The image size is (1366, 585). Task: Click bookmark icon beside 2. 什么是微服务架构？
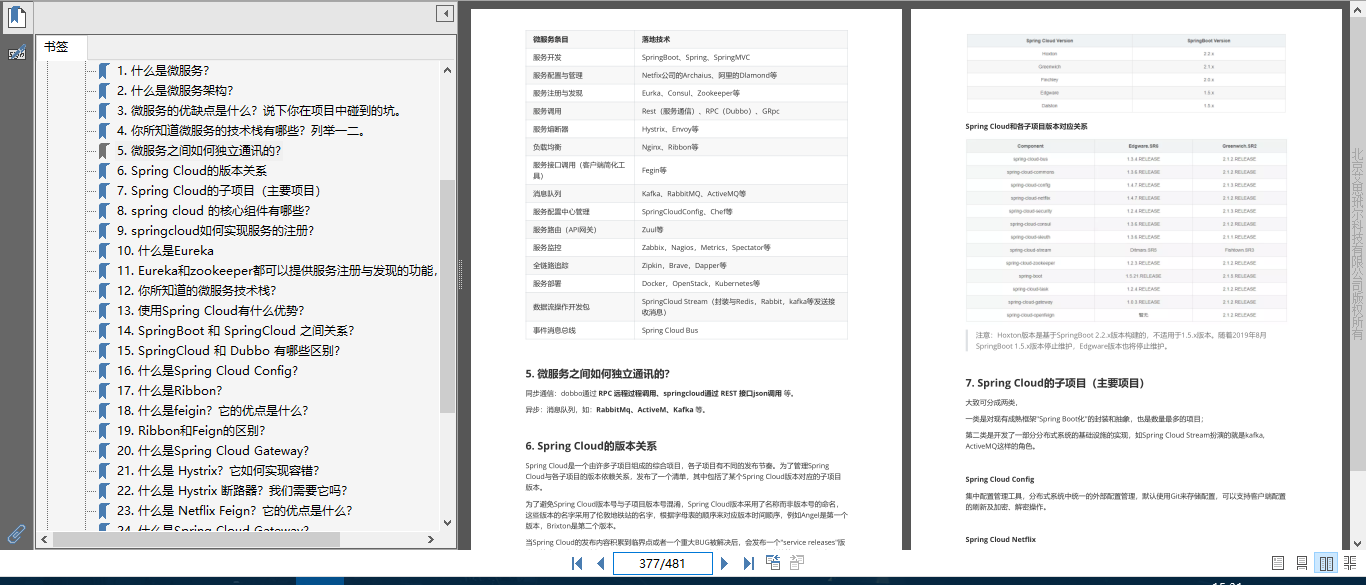tap(103, 91)
